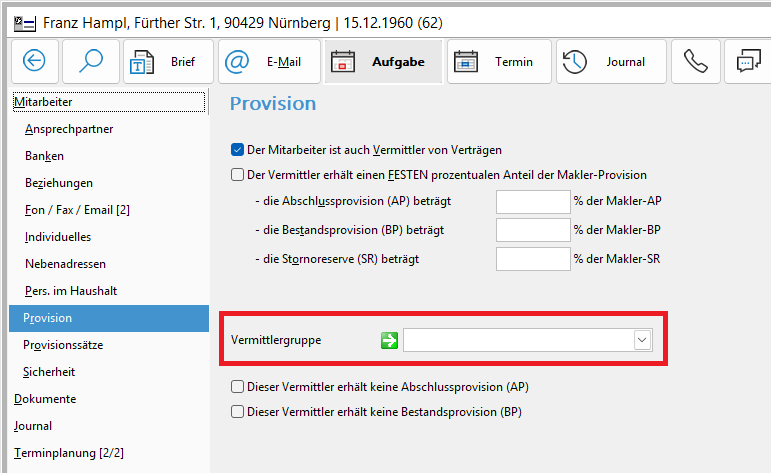Click the Abschlussprovision (AP) percentage field
This screenshot has width=771, height=473.
532,201
